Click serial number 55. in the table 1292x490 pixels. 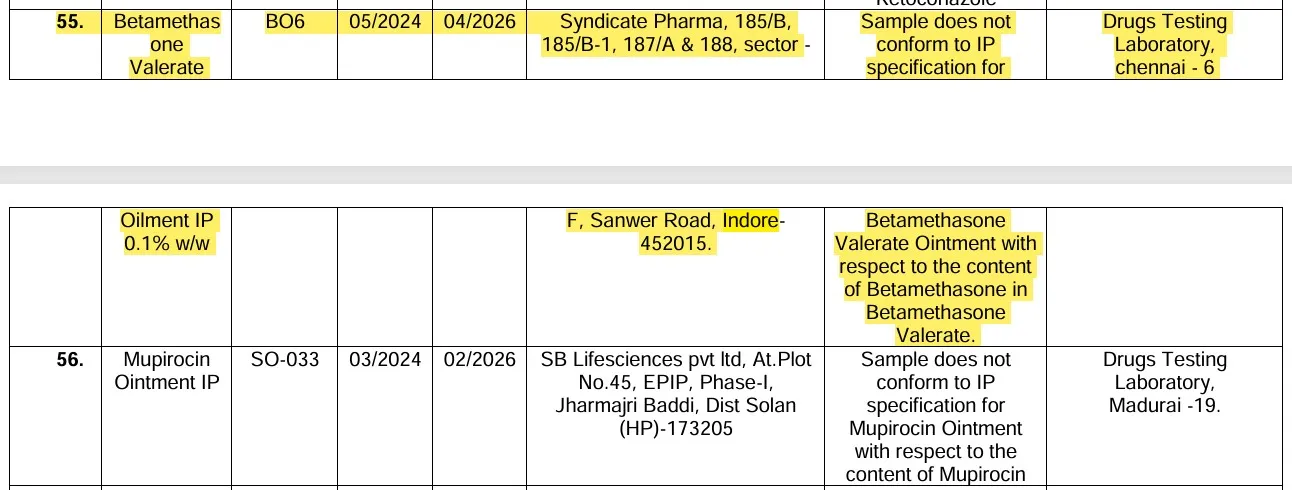click(70, 22)
